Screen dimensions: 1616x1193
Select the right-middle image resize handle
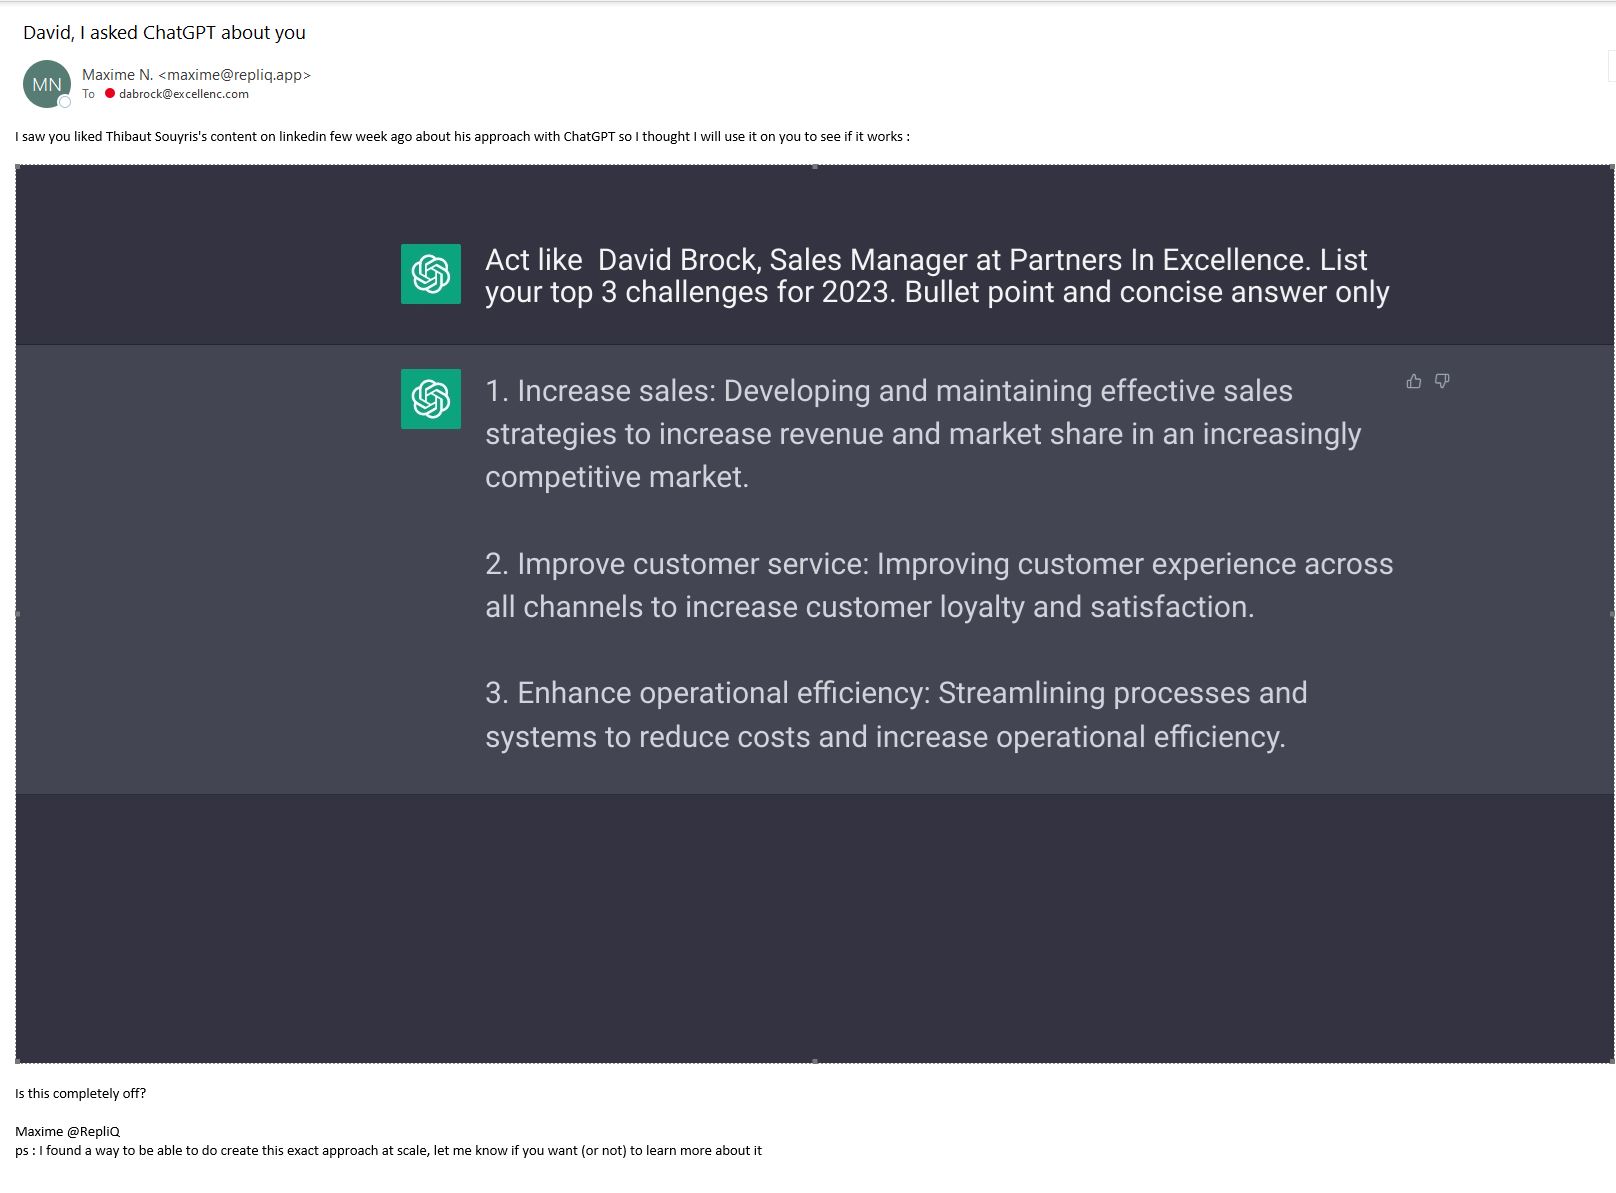(1612, 613)
